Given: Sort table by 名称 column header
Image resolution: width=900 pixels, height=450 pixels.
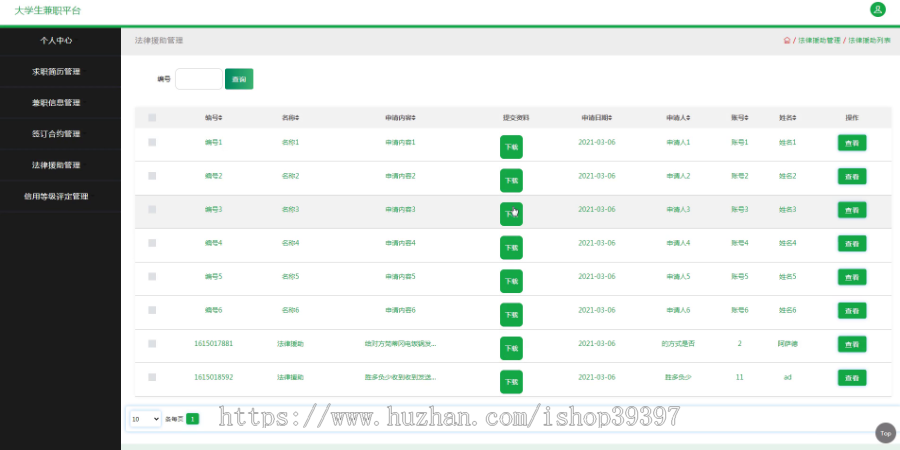Looking at the screenshot, I should (x=290, y=118).
